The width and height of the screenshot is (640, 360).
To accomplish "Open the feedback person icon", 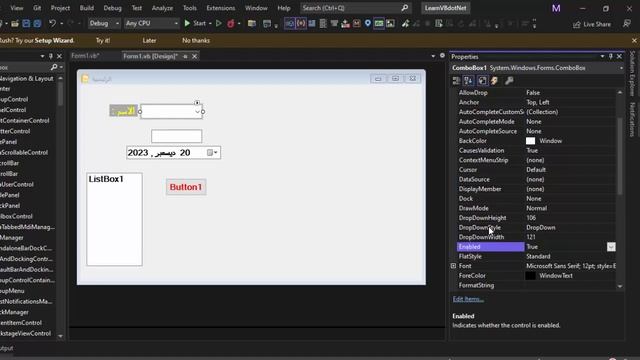I will (x=627, y=24).
